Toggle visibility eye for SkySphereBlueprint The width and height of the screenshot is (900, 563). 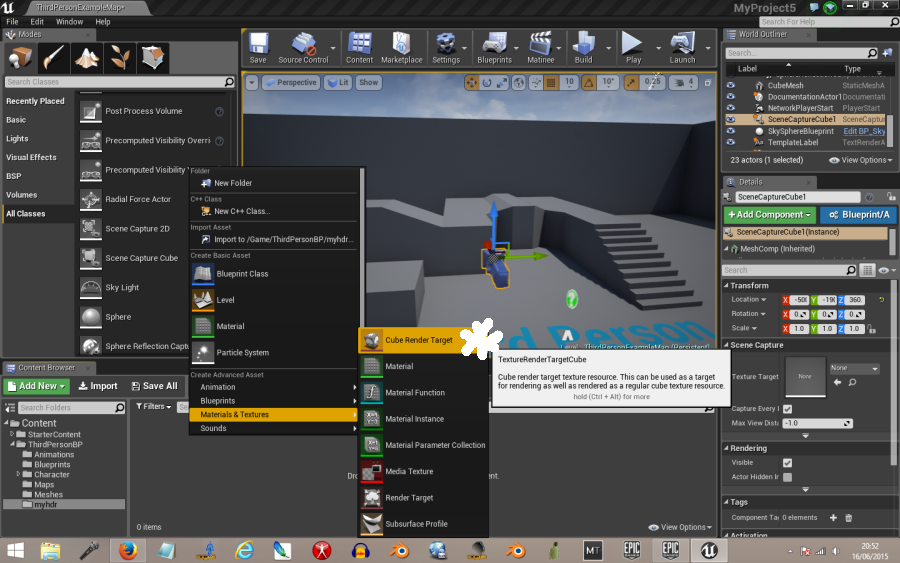[x=731, y=131]
